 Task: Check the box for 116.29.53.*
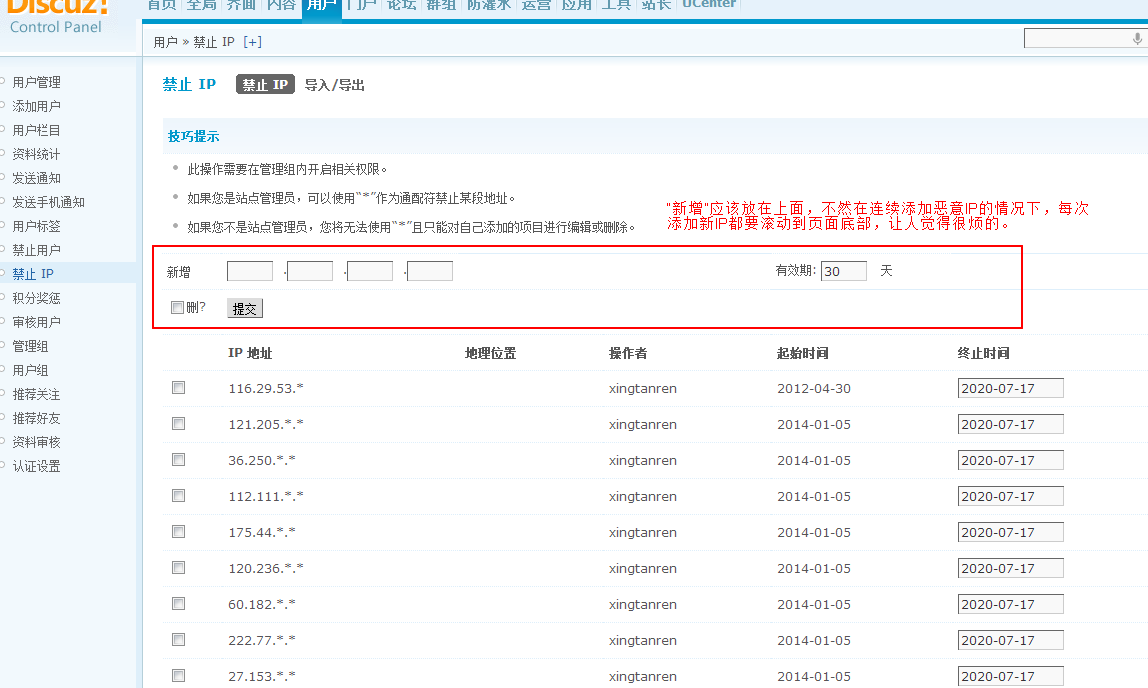tap(179, 388)
